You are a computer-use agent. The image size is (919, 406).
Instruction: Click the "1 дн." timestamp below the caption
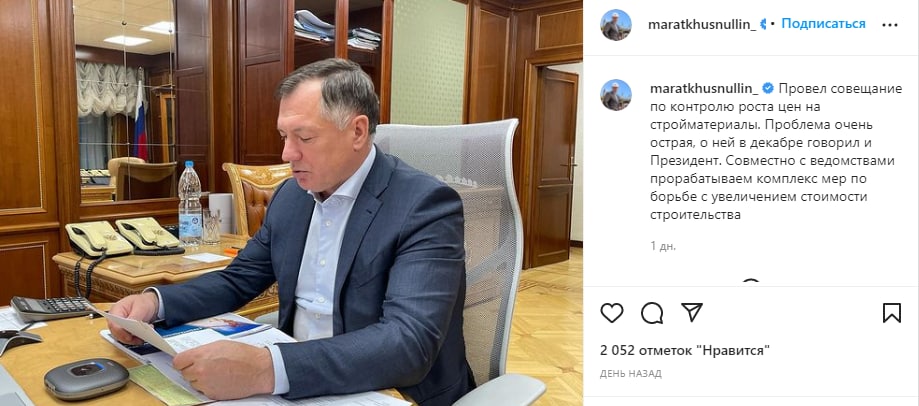(x=663, y=246)
